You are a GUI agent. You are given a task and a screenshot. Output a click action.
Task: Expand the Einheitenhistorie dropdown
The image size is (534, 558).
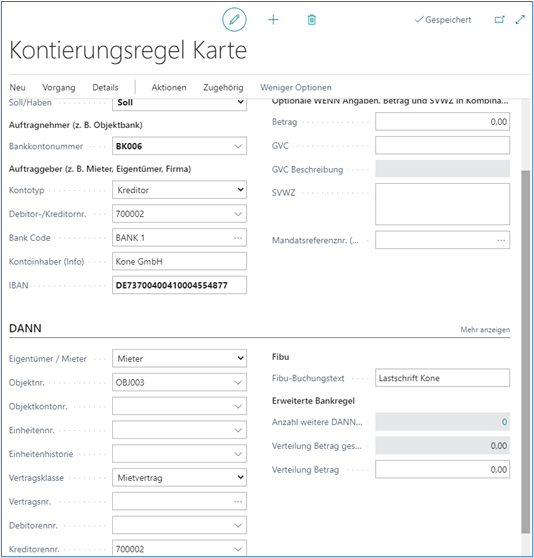tap(238, 454)
